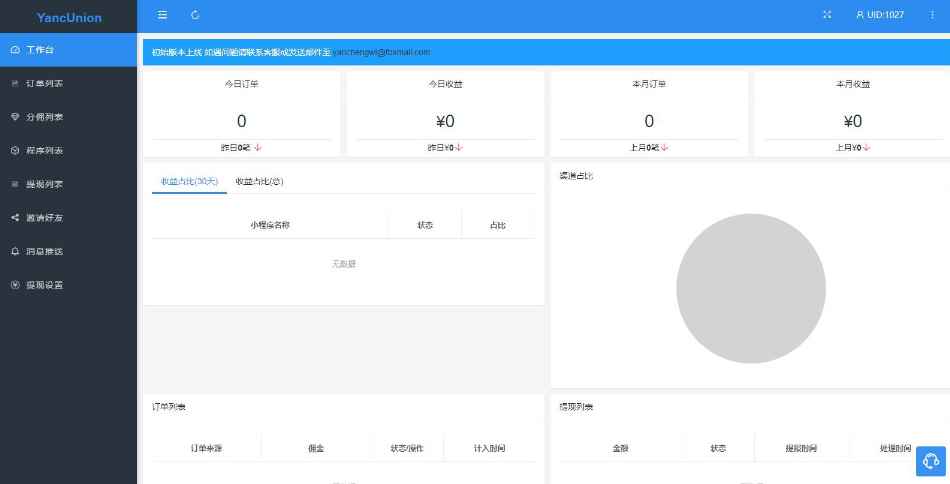
Task: Click the share icon for 邀请好友
Action: [15, 218]
